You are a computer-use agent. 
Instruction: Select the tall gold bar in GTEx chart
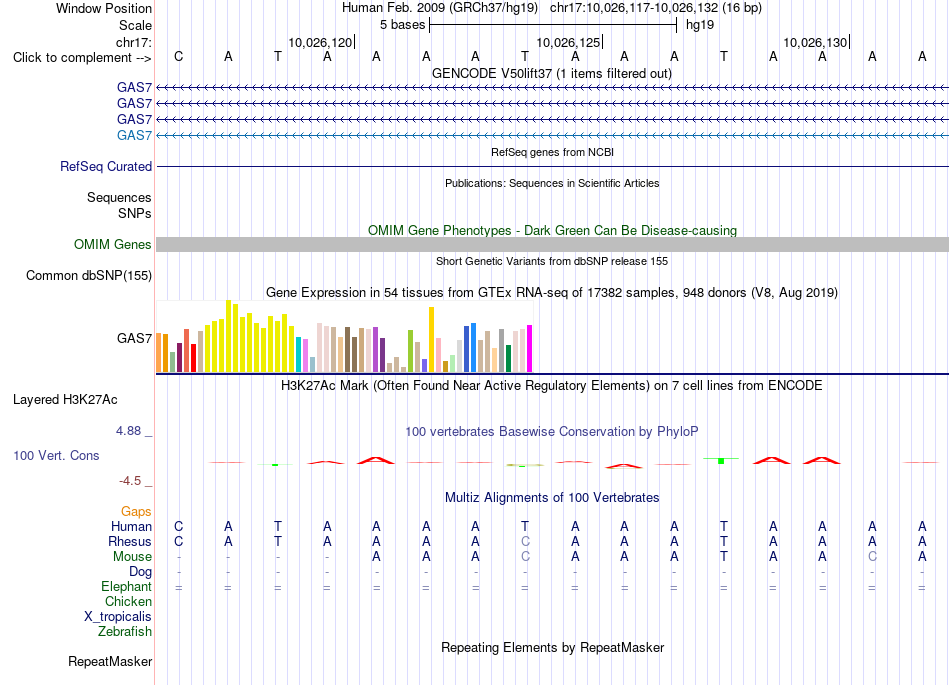pos(431,339)
